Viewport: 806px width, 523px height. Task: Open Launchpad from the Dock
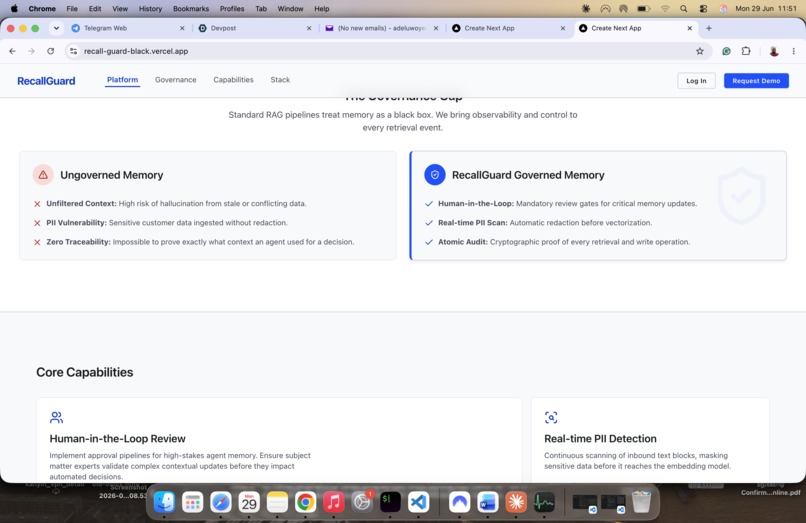pos(193,501)
